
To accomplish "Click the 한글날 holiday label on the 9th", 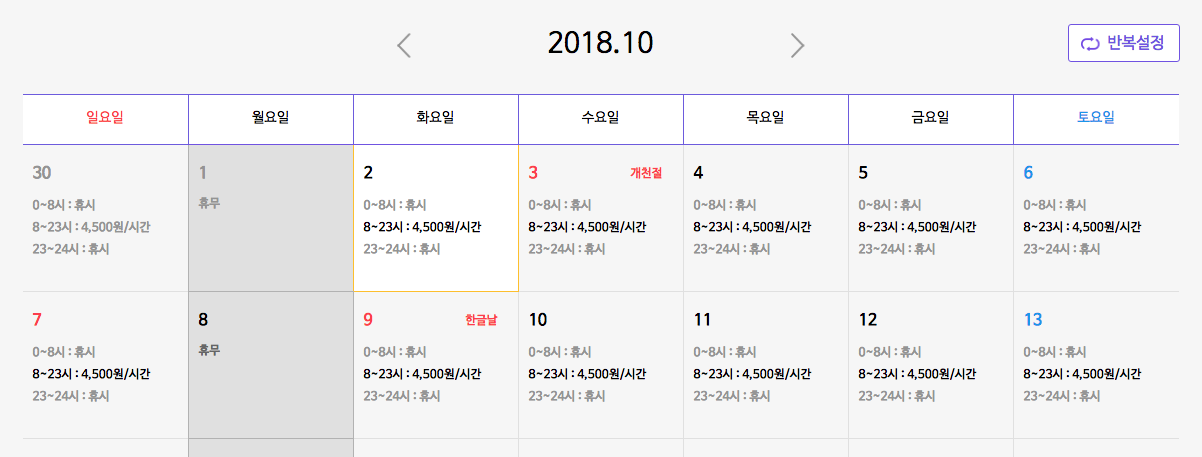I will 481,321.
